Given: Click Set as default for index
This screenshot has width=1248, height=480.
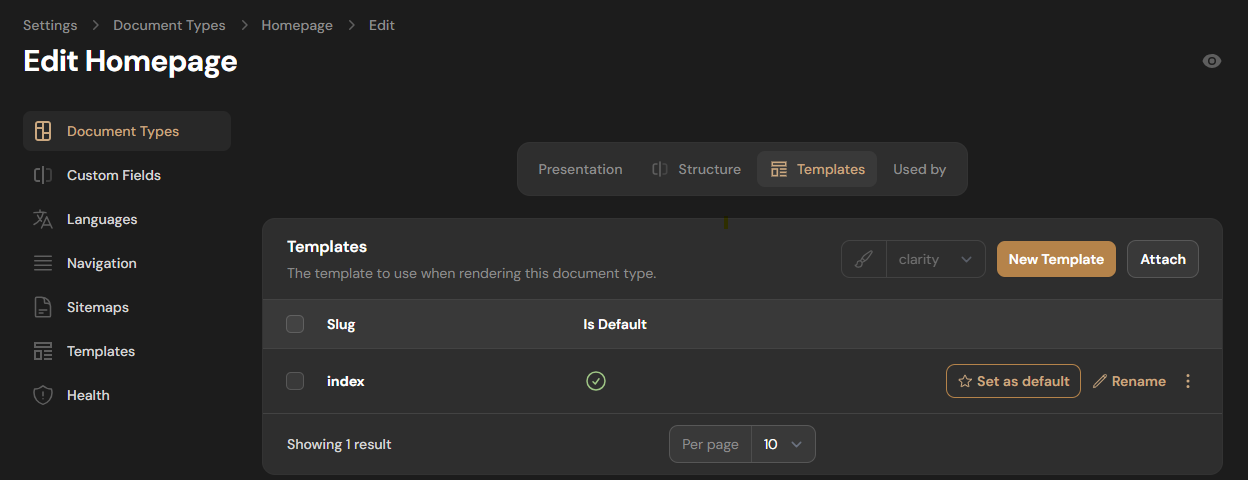Looking at the screenshot, I should [x=1013, y=381].
